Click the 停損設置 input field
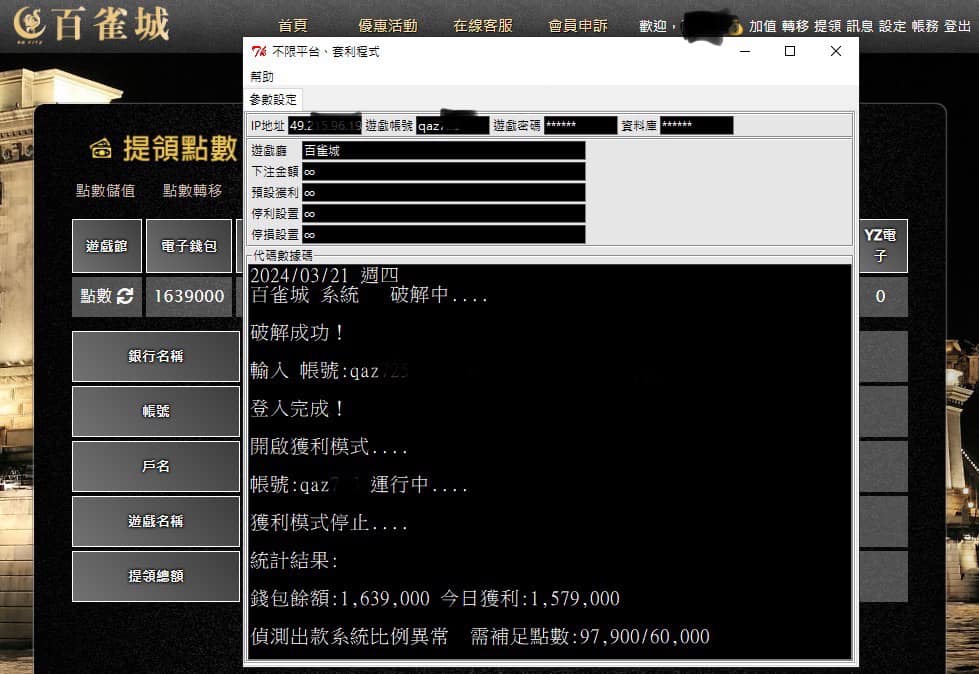Viewport: 979px width, 674px height. pyautogui.click(x=443, y=234)
